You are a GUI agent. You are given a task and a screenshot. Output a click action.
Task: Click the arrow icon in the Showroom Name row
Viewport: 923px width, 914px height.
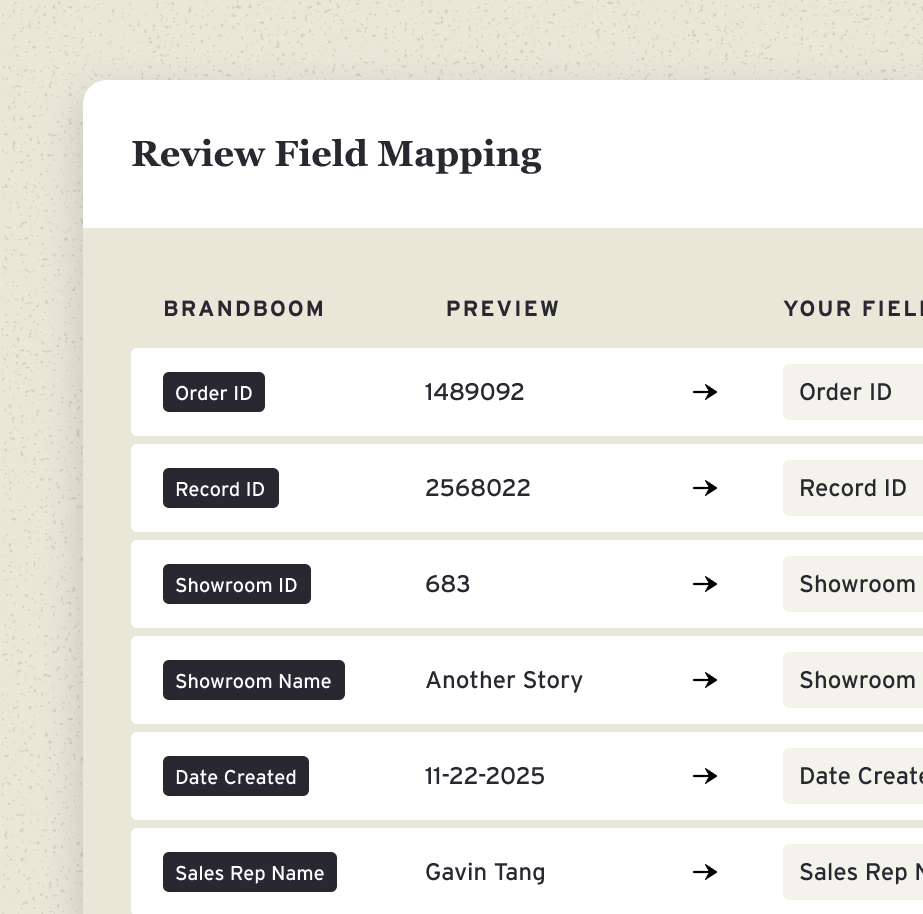pos(705,680)
